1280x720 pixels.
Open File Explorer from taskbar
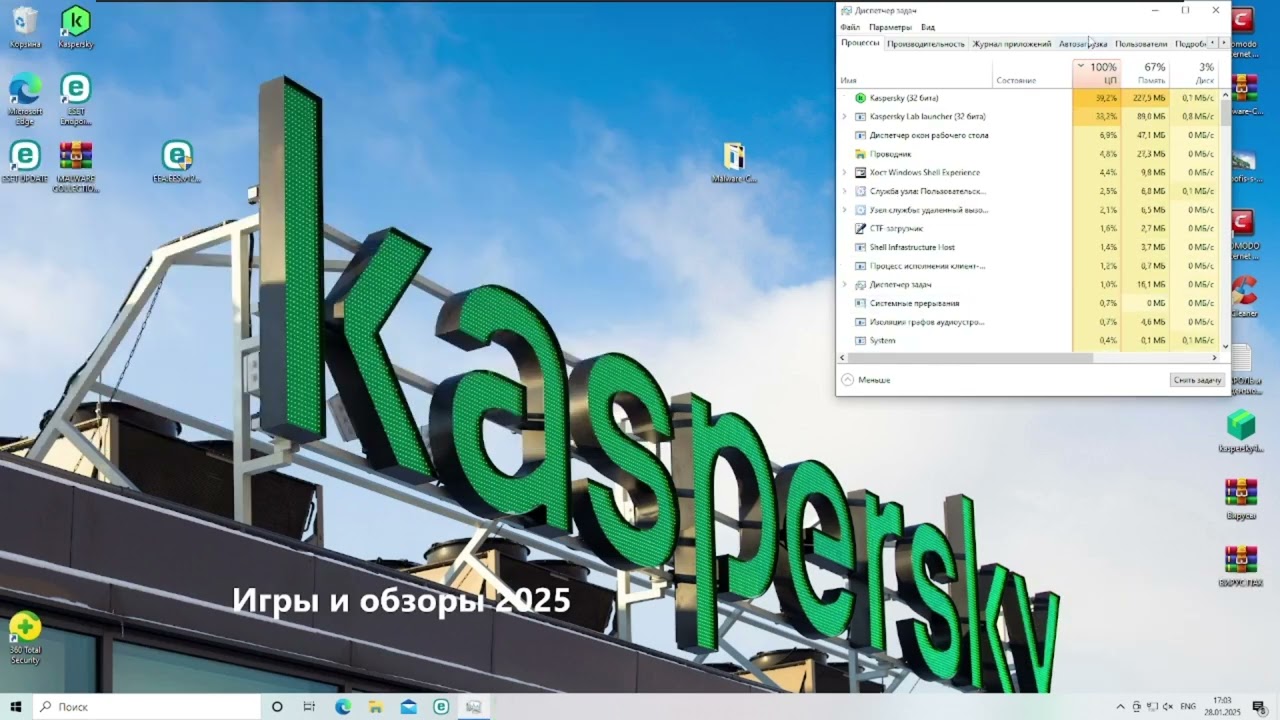point(375,707)
